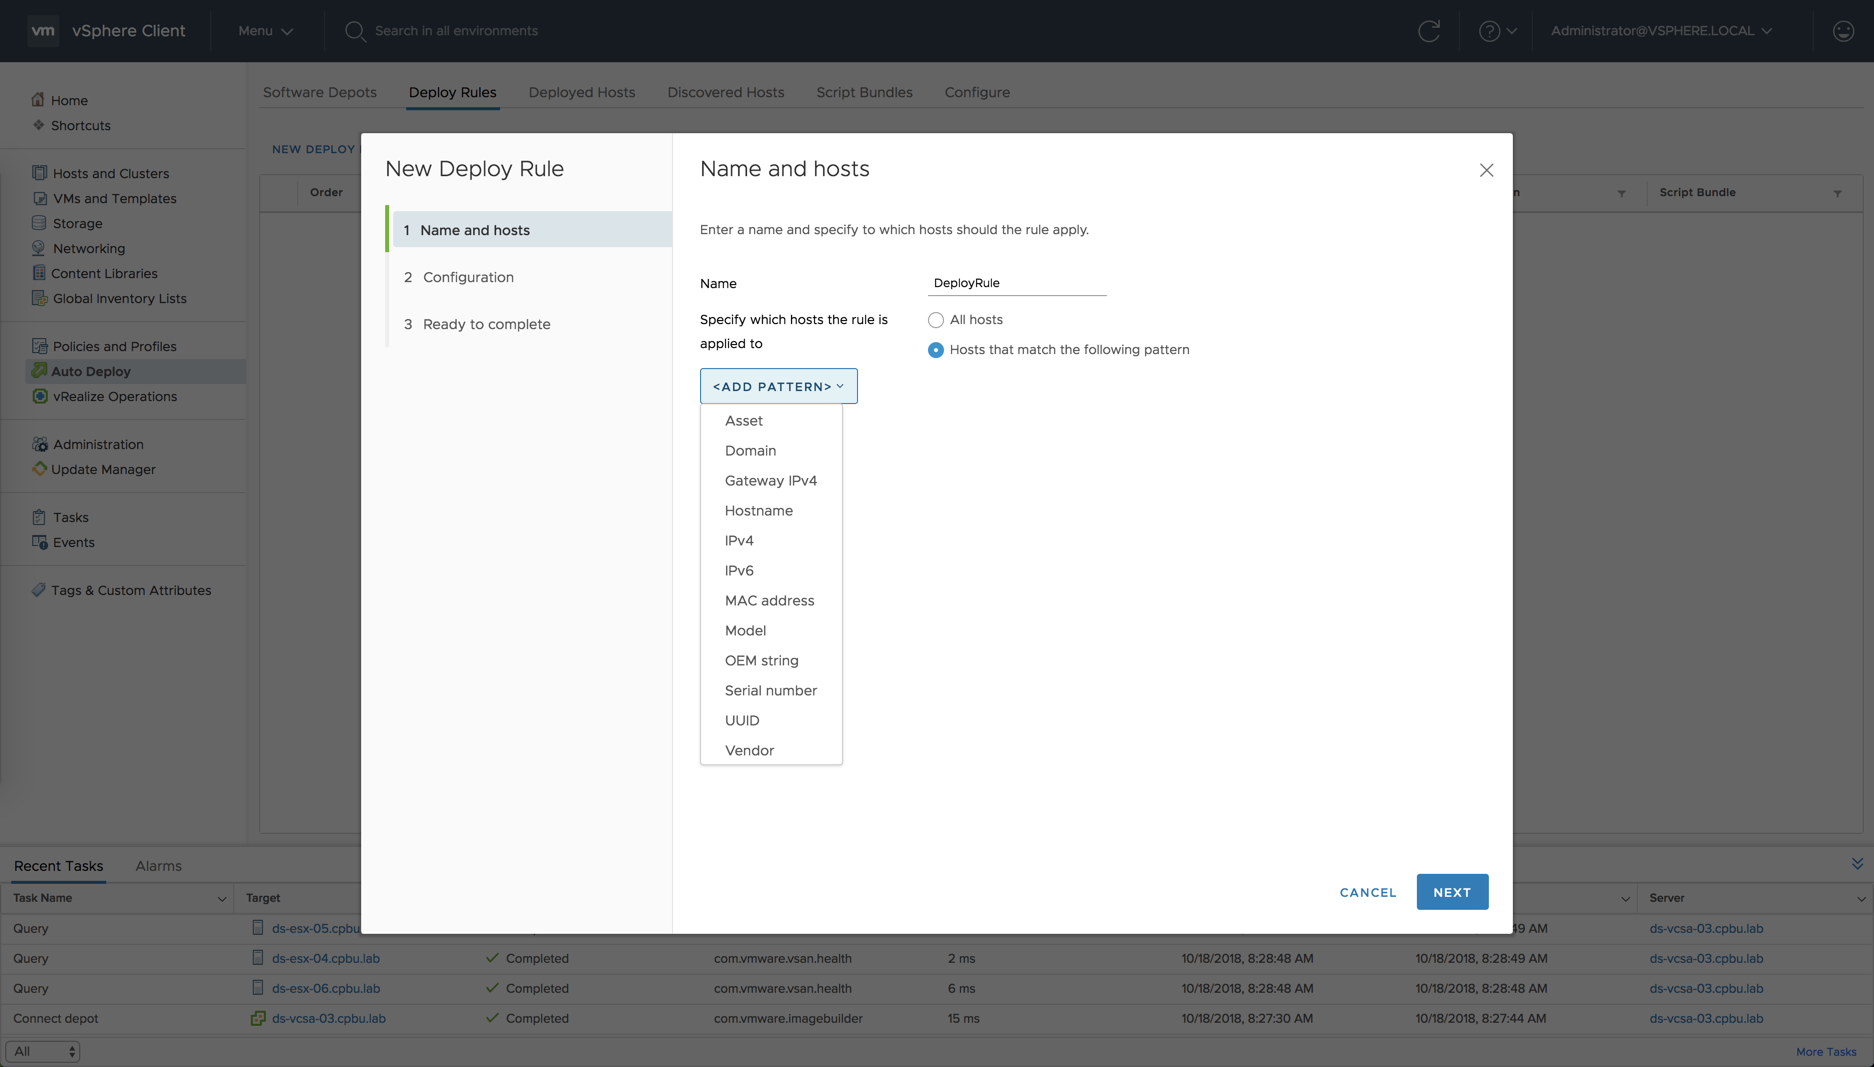The image size is (1874, 1067).
Task: Click Policies and Profiles icon
Action: click(x=39, y=346)
